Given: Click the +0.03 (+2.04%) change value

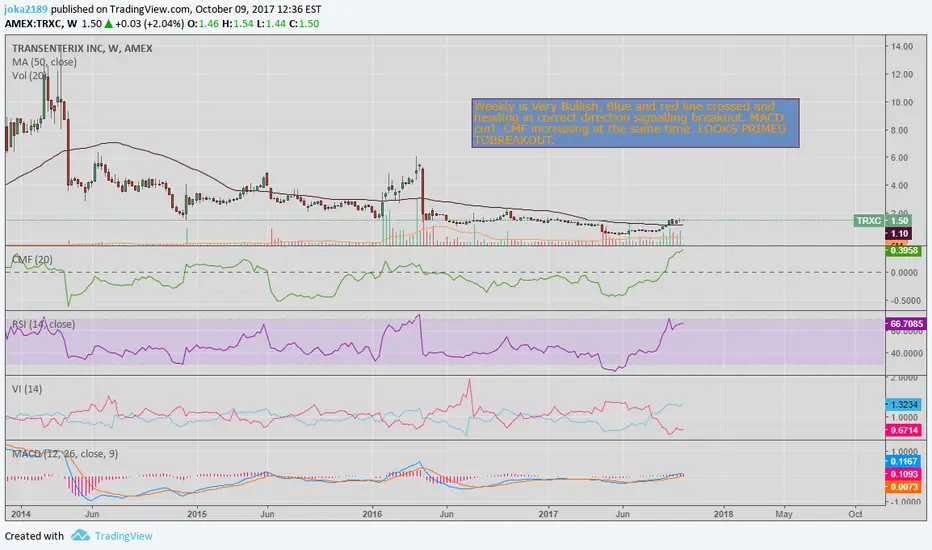Looking at the screenshot, I should pyautogui.click(x=150, y=24).
